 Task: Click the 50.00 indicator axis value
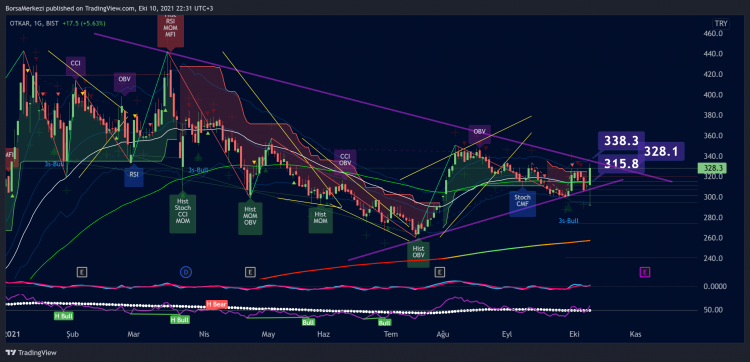(x=712, y=310)
